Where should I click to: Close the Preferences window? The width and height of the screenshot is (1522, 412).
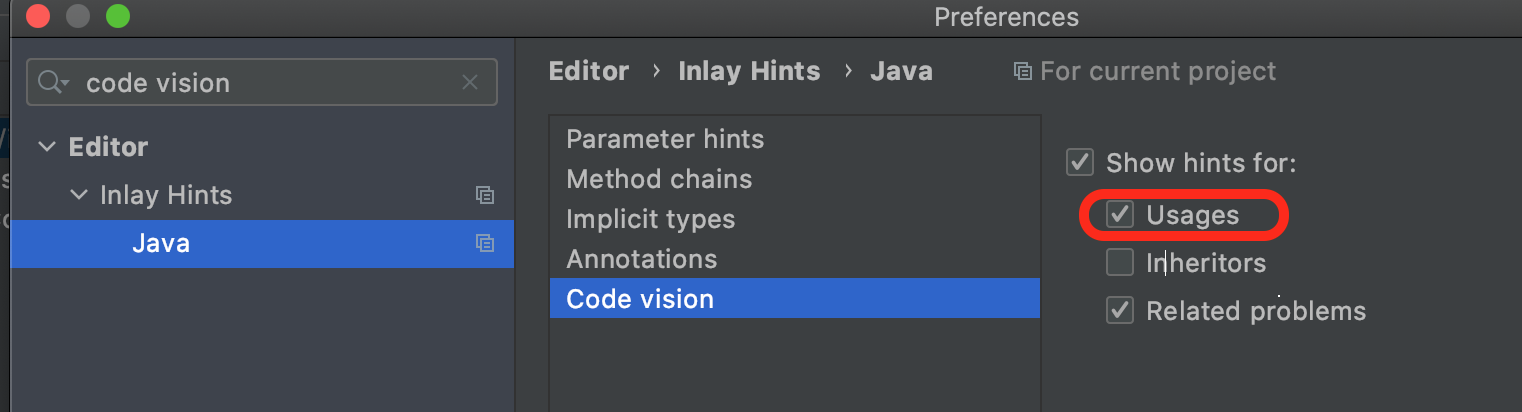[38, 17]
